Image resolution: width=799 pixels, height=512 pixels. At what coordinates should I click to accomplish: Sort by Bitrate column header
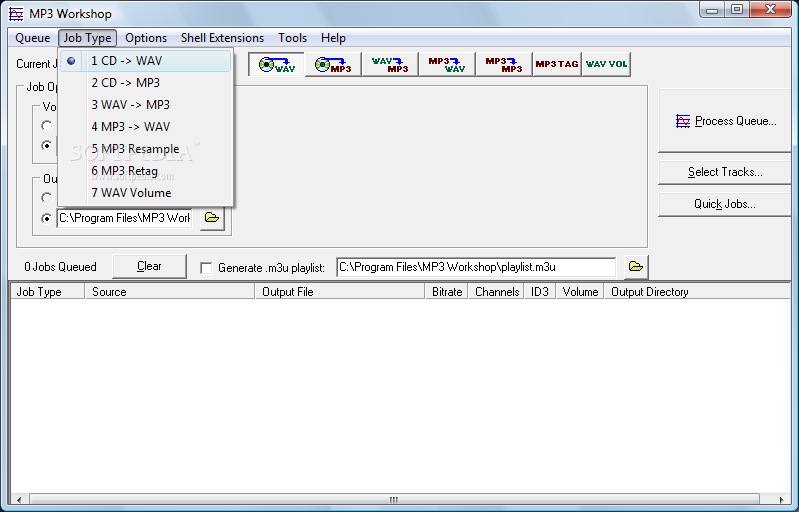[x=447, y=292]
